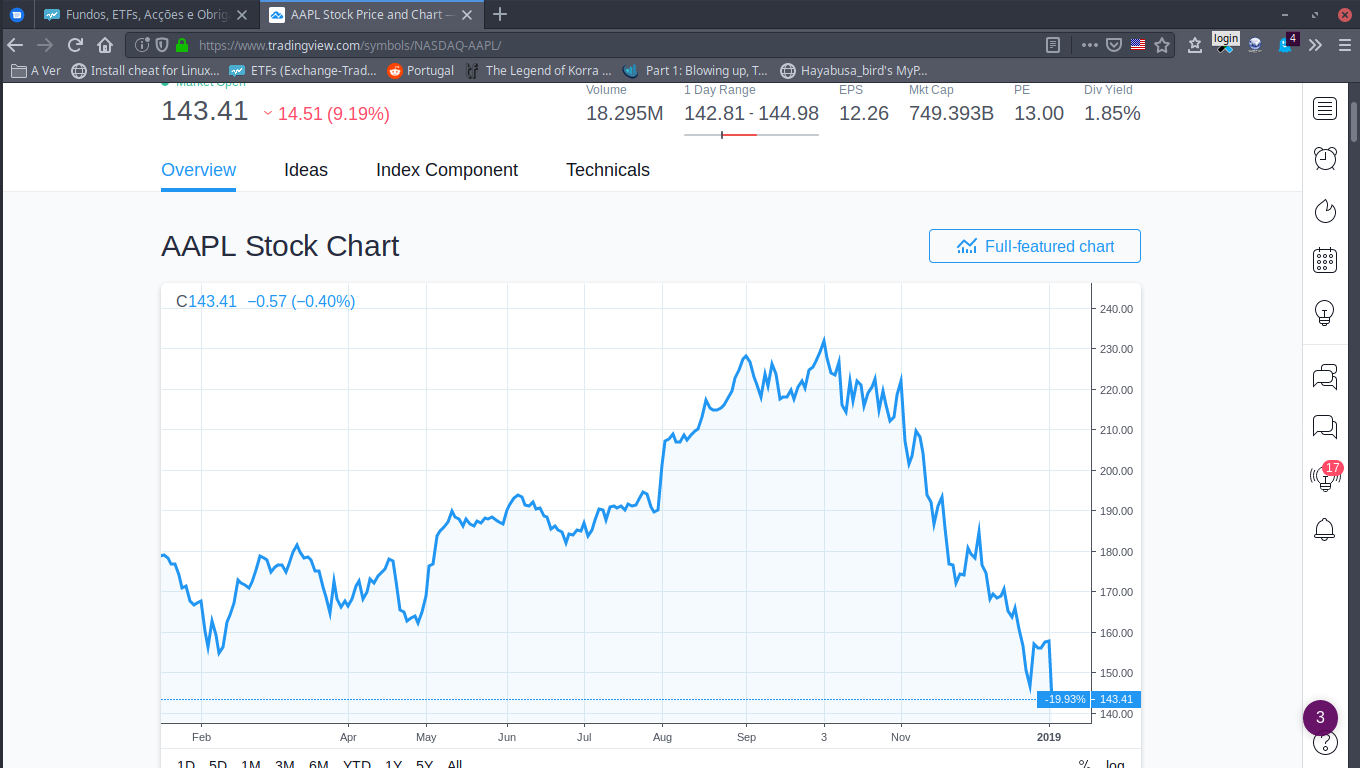1360x768 pixels.
Task: Switch to the Technicals tab
Action: point(608,170)
